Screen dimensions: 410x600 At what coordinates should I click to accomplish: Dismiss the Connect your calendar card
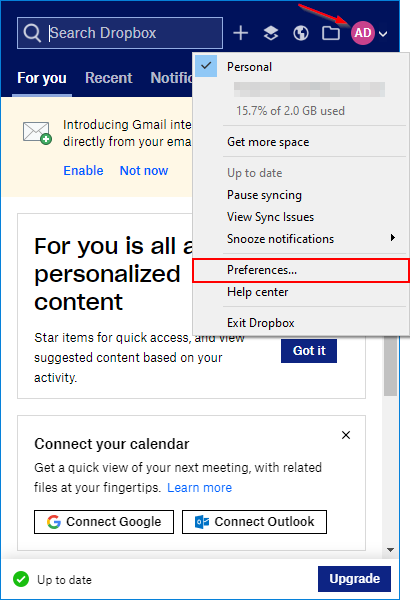pyautogui.click(x=346, y=435)
